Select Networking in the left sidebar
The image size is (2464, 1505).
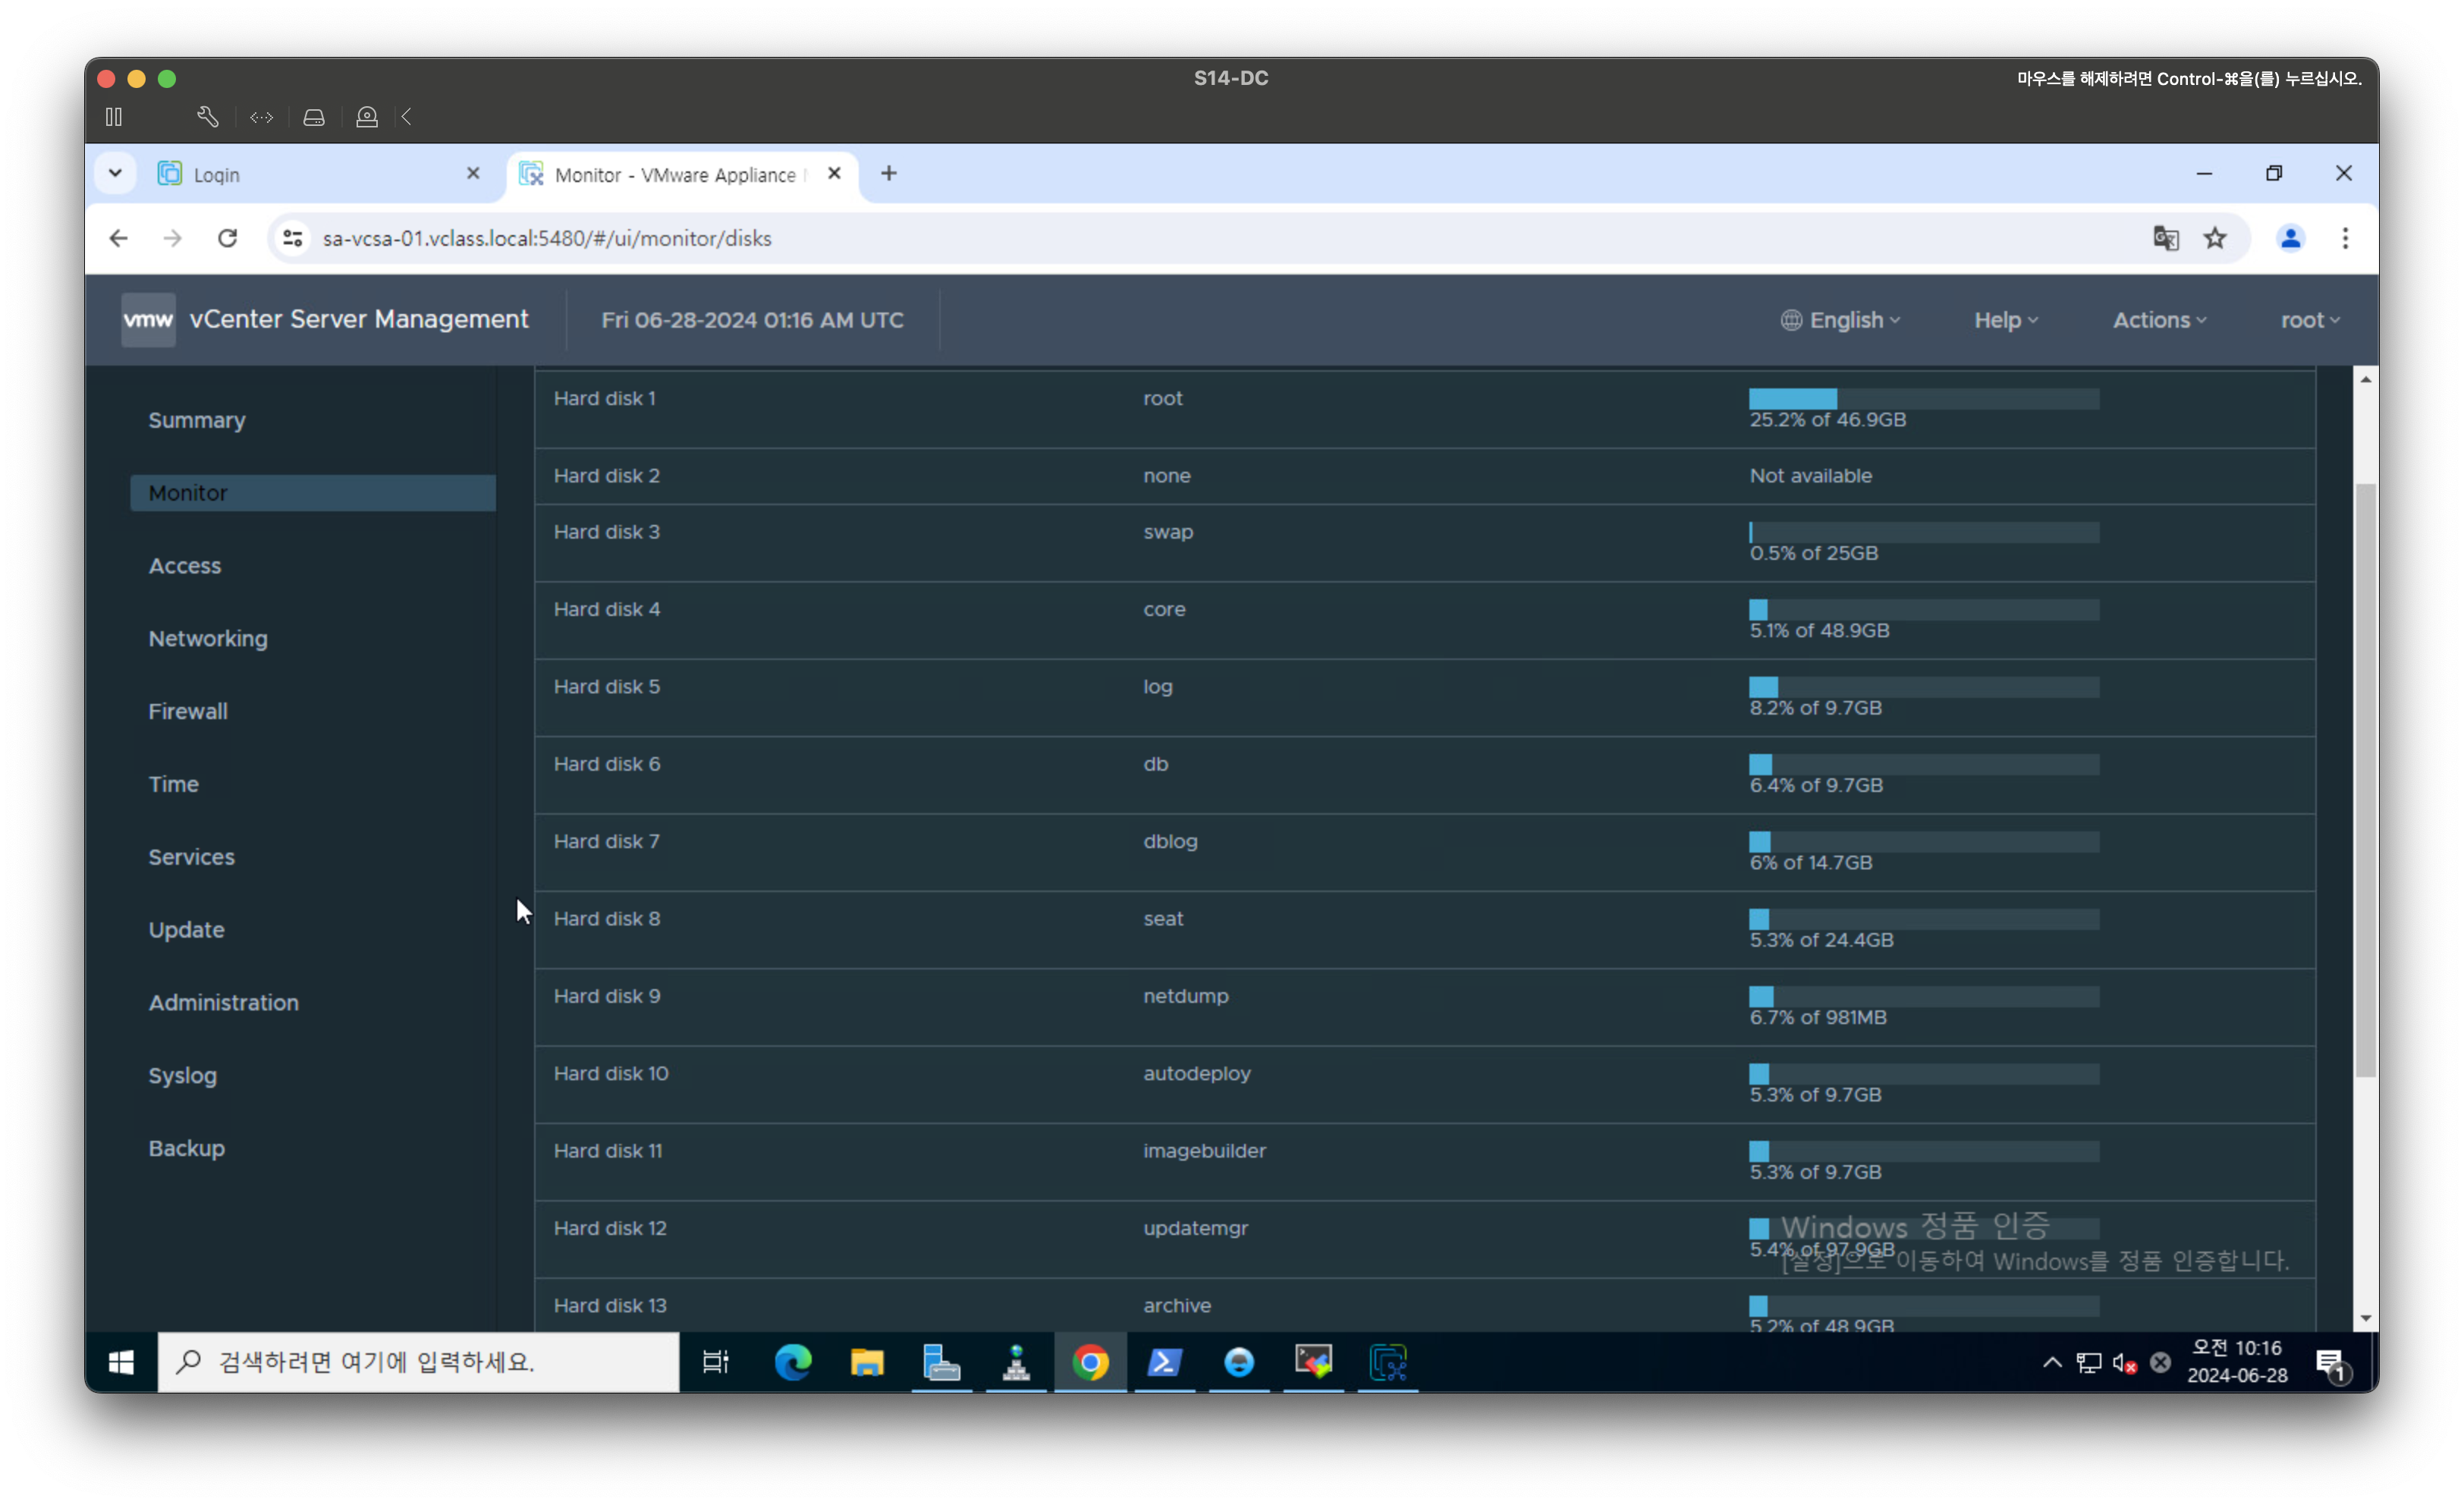(x=208, y=638)
